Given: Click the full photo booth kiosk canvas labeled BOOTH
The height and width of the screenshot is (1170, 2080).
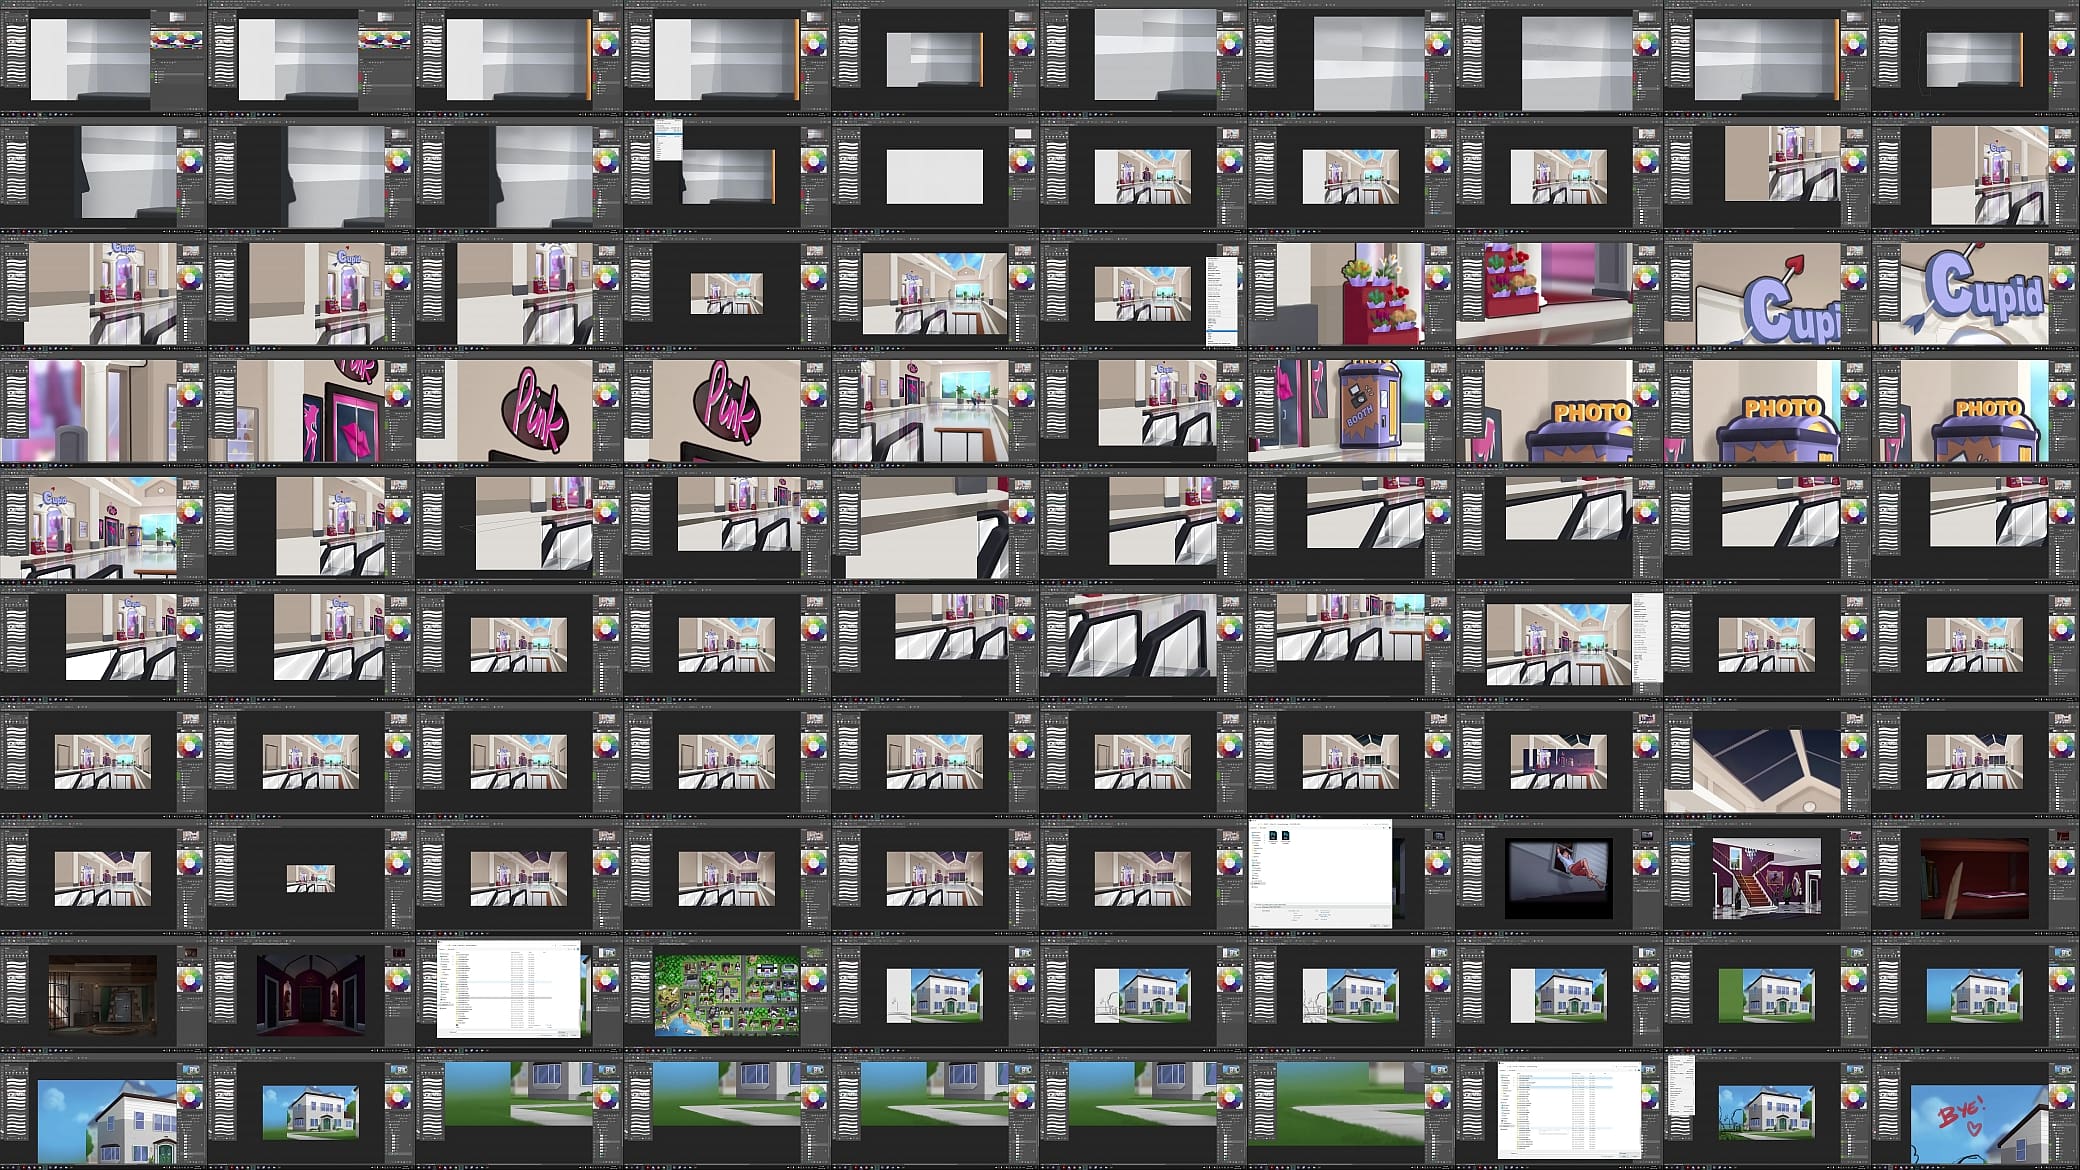Looking at the screenshot, I should coord(1350,411).
